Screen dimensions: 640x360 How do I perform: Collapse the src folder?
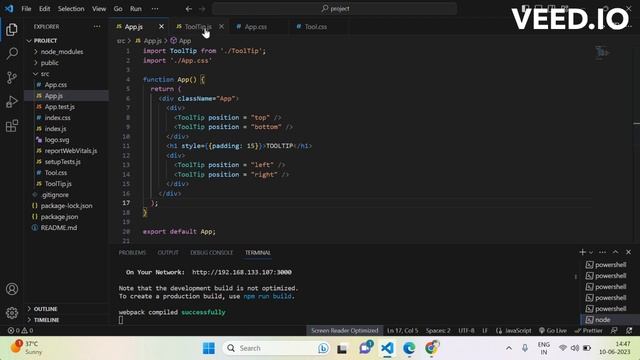point(45,74)
